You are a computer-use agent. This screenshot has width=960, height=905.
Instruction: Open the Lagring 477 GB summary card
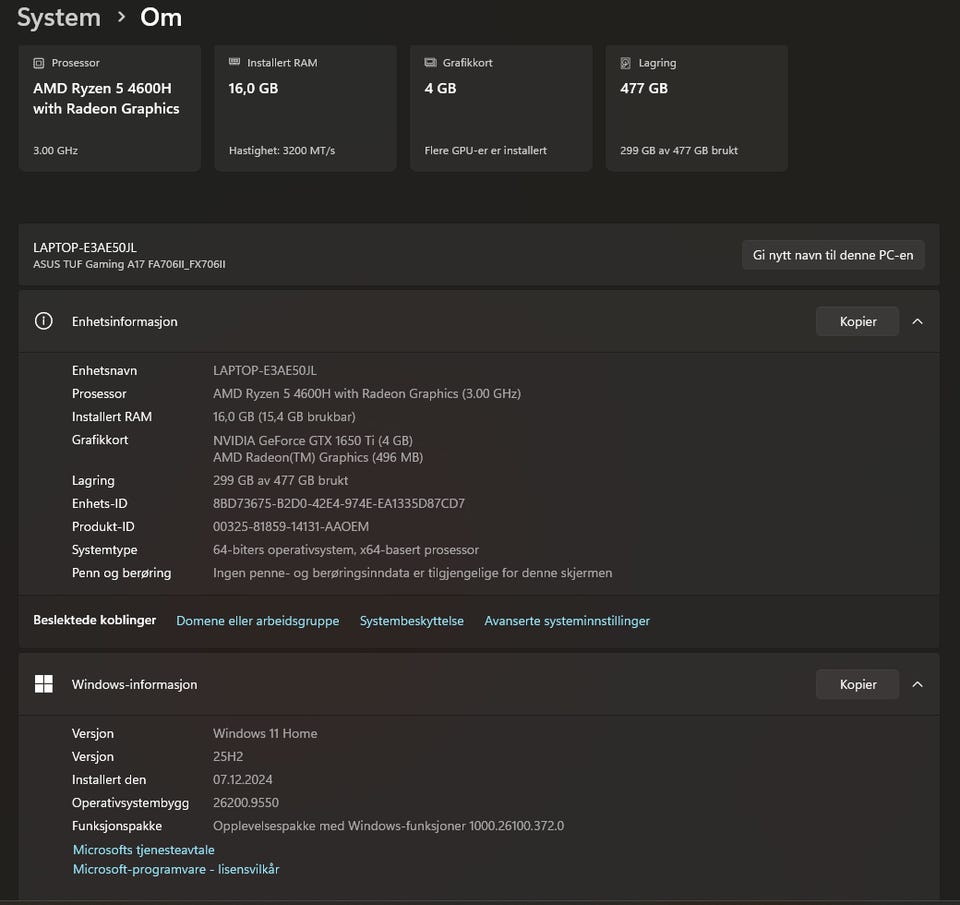tap(697, 108)
